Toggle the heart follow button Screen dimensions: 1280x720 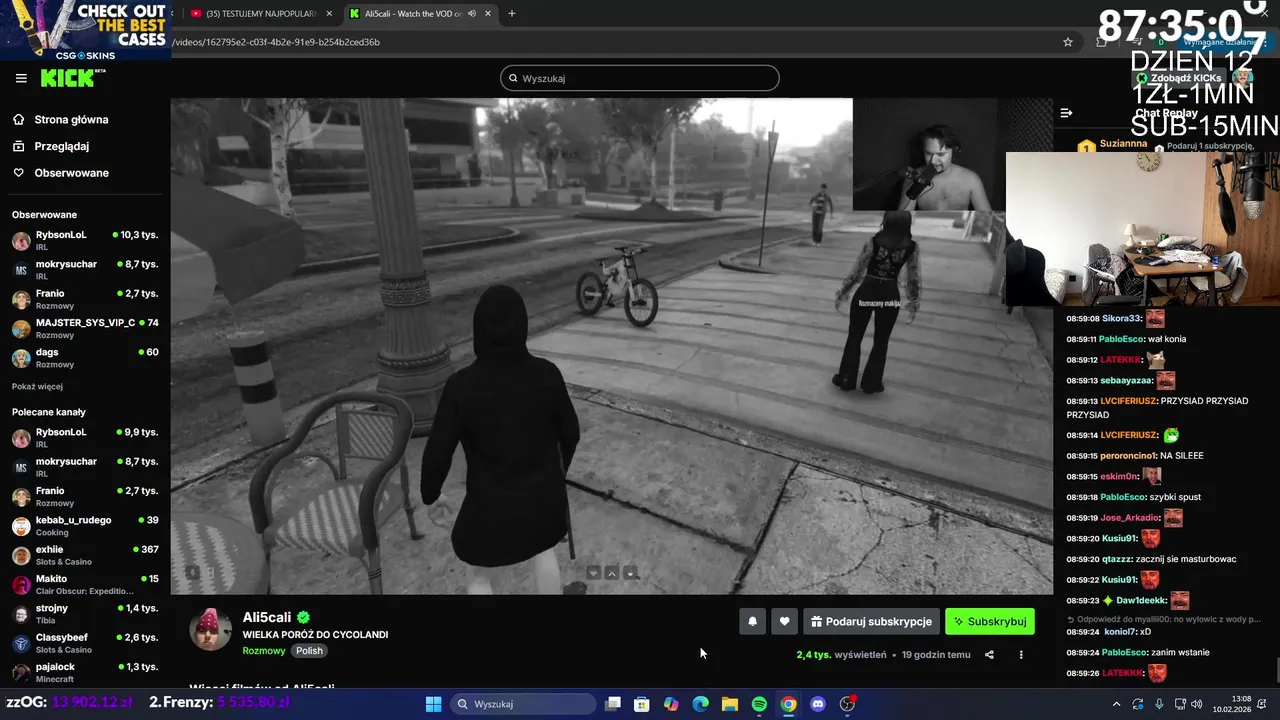(784, 621)
